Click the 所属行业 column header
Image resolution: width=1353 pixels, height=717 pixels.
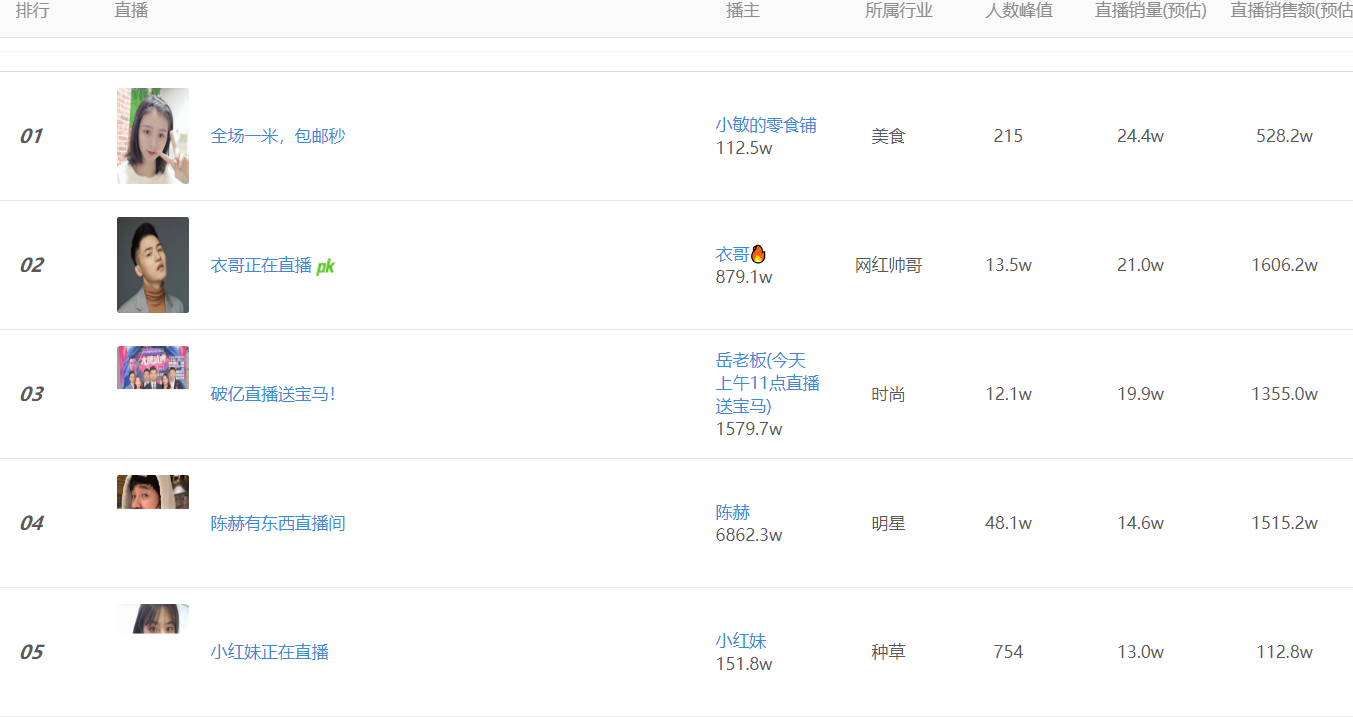click(899, 11)
